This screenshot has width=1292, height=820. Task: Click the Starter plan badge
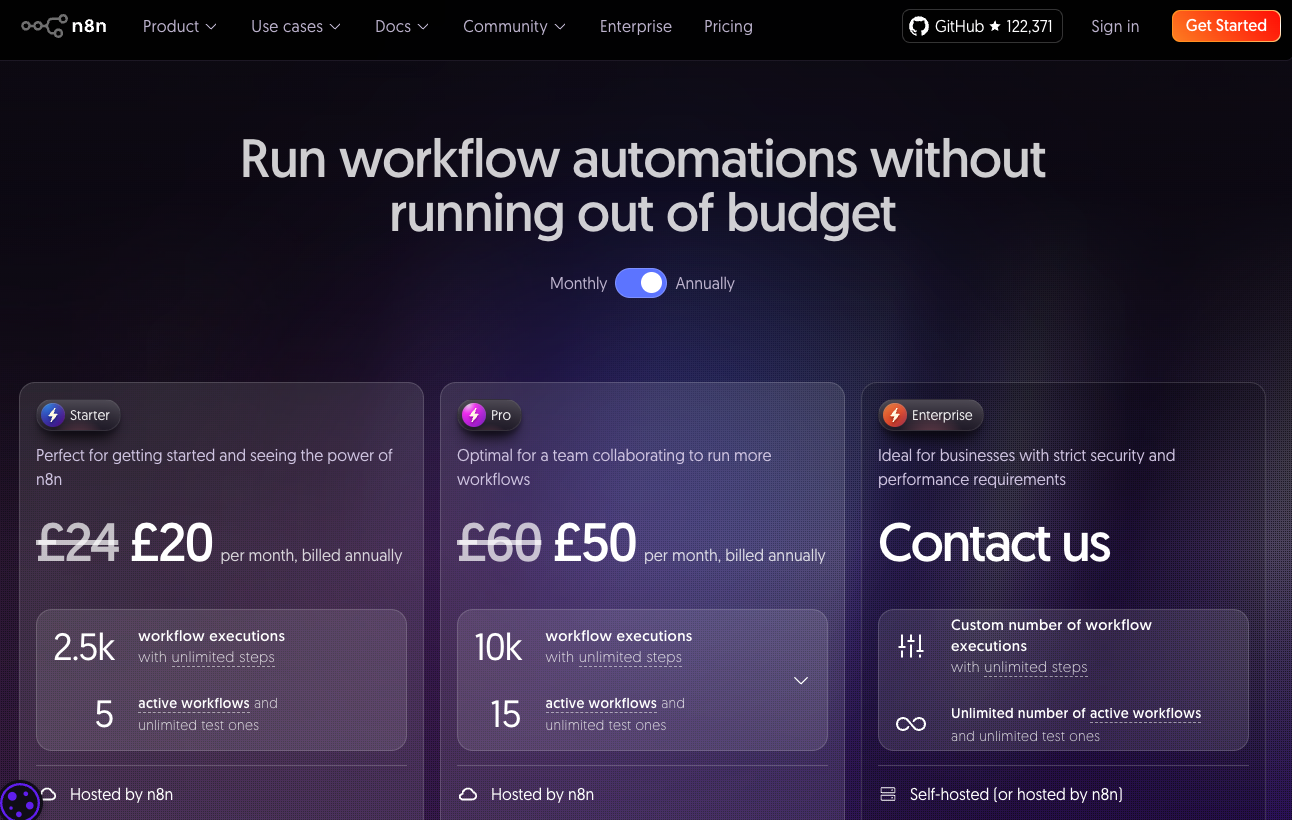point(78,415)
